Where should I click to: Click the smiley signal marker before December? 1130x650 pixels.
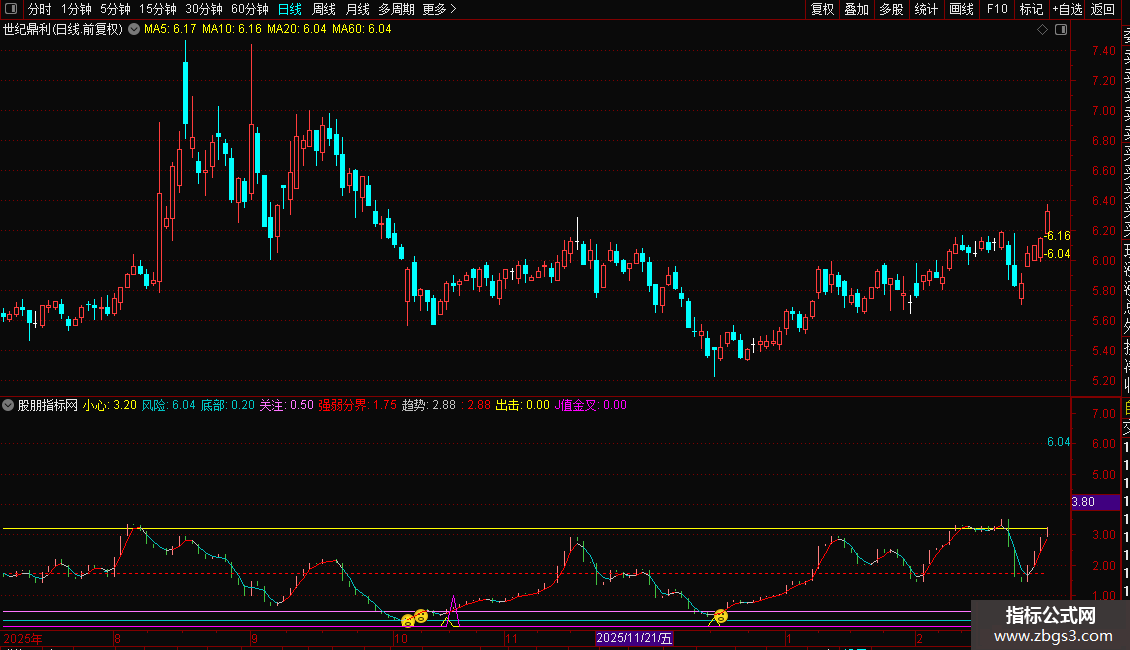tap(720, 616)
